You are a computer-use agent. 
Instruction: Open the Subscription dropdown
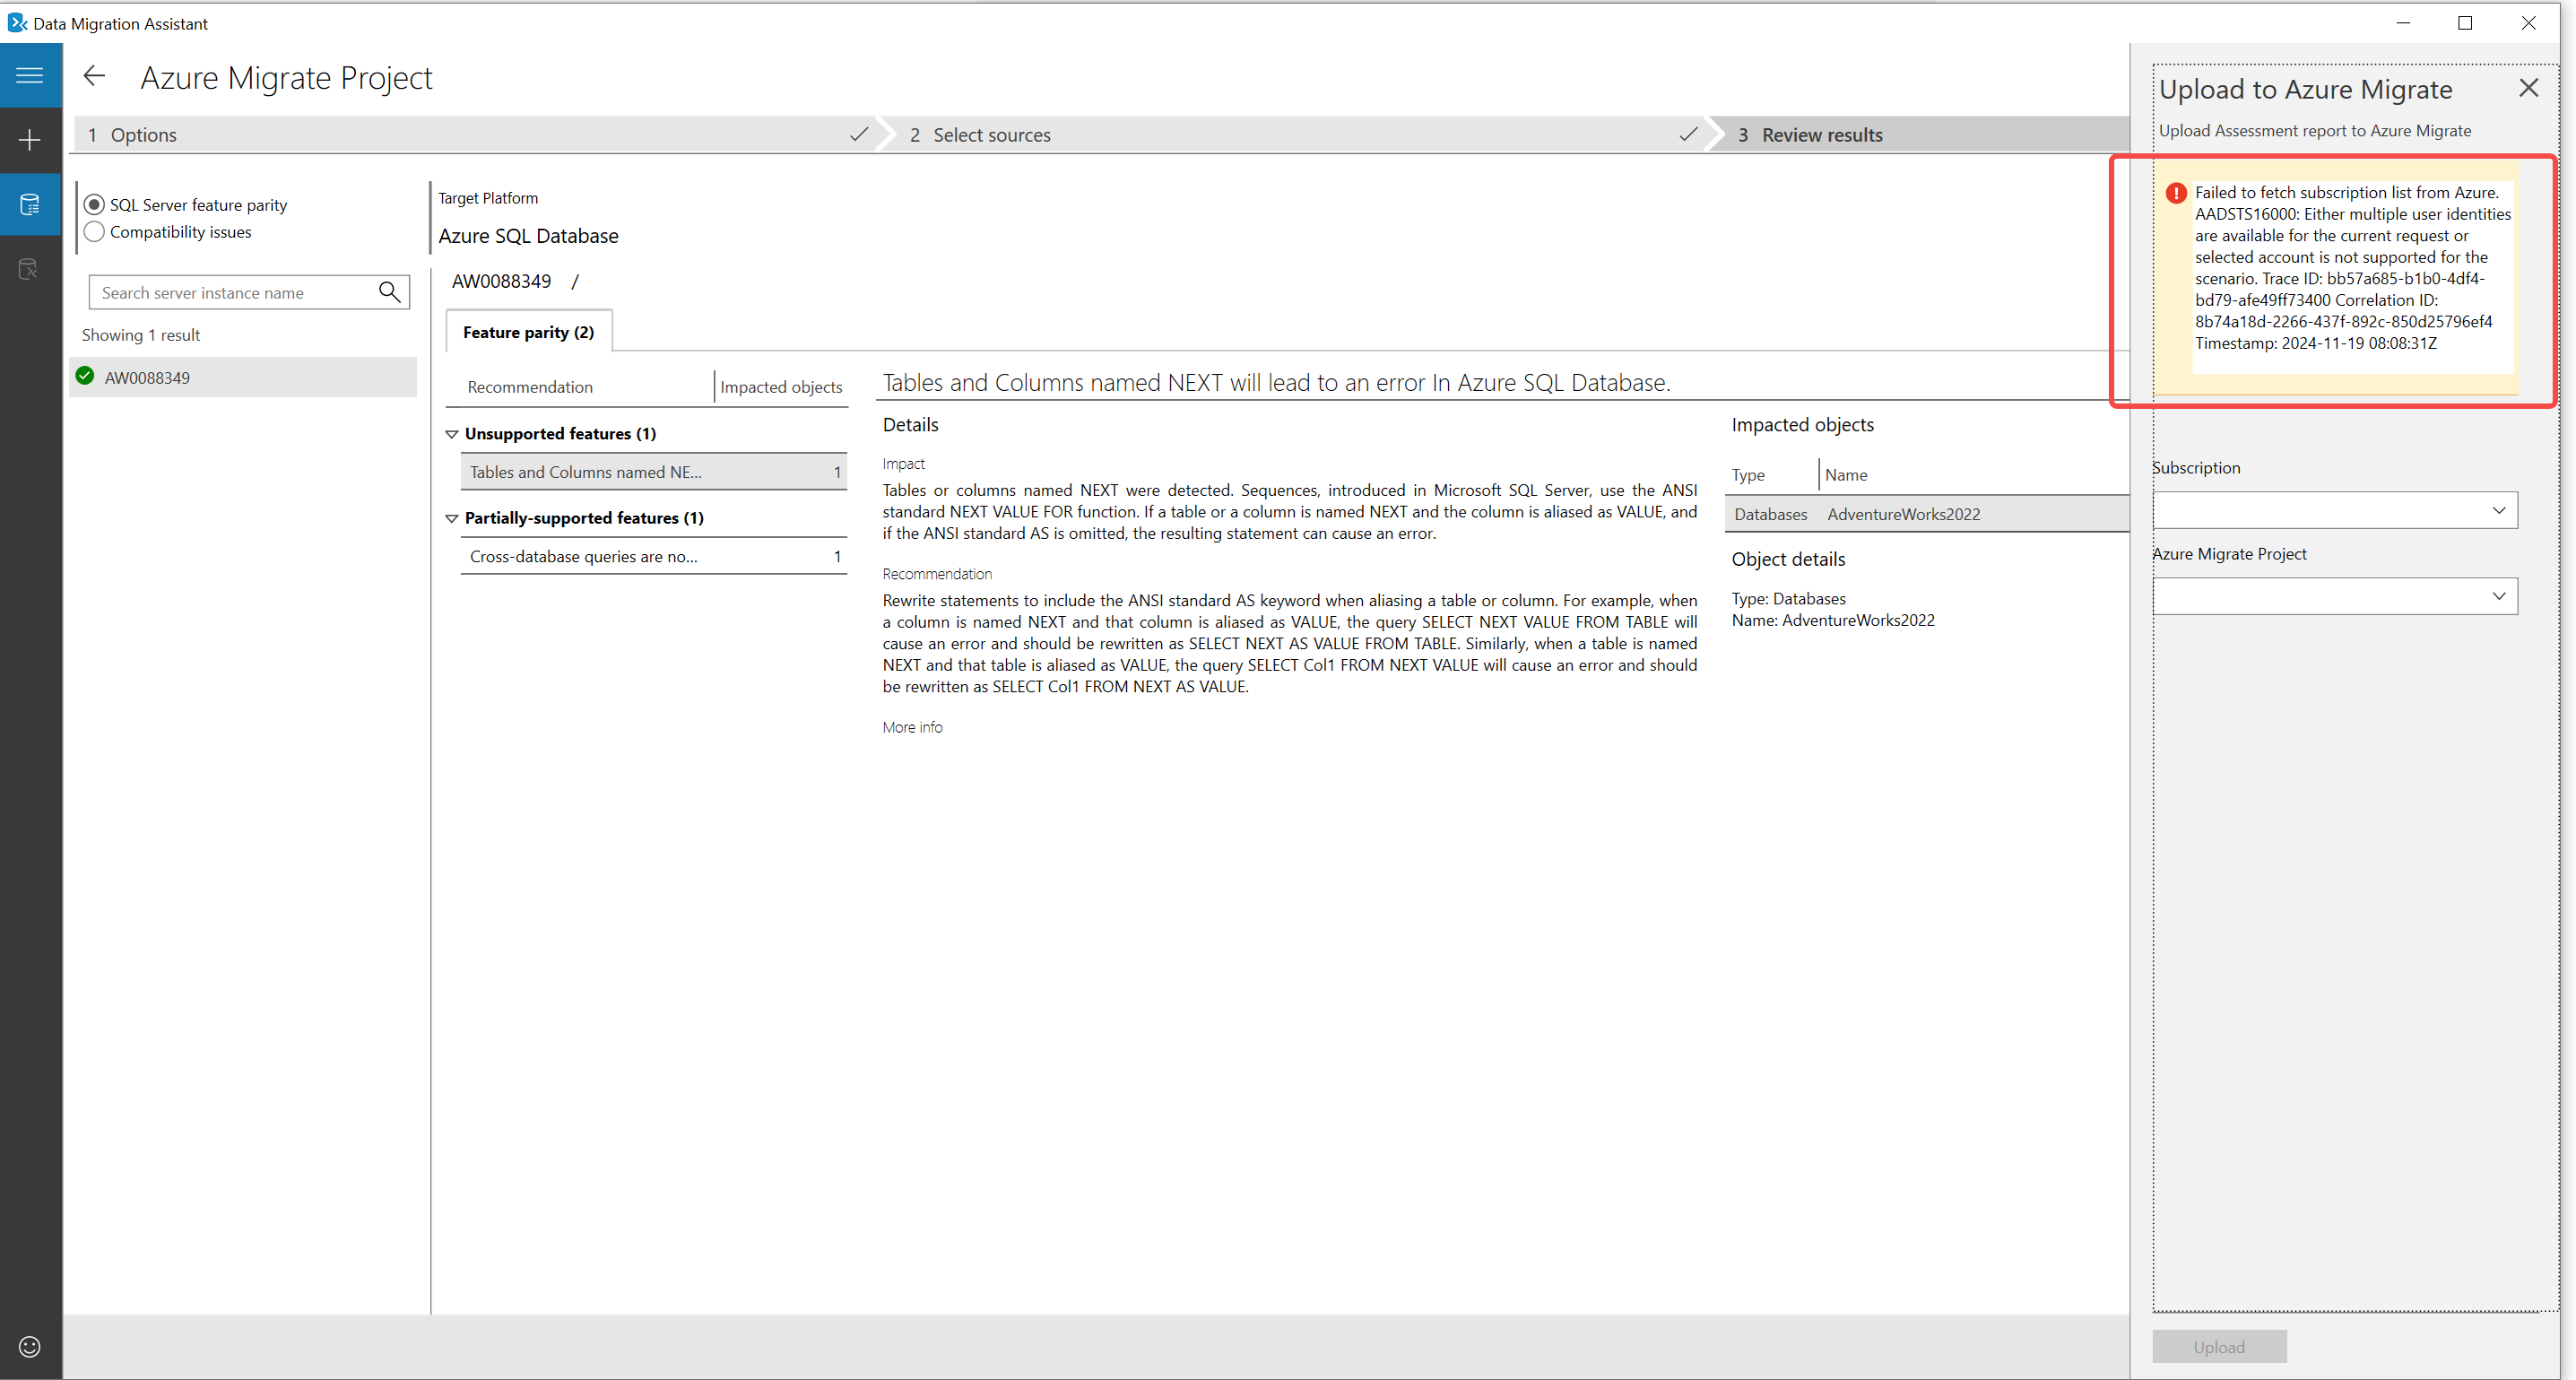click(x=2335, y=511)
